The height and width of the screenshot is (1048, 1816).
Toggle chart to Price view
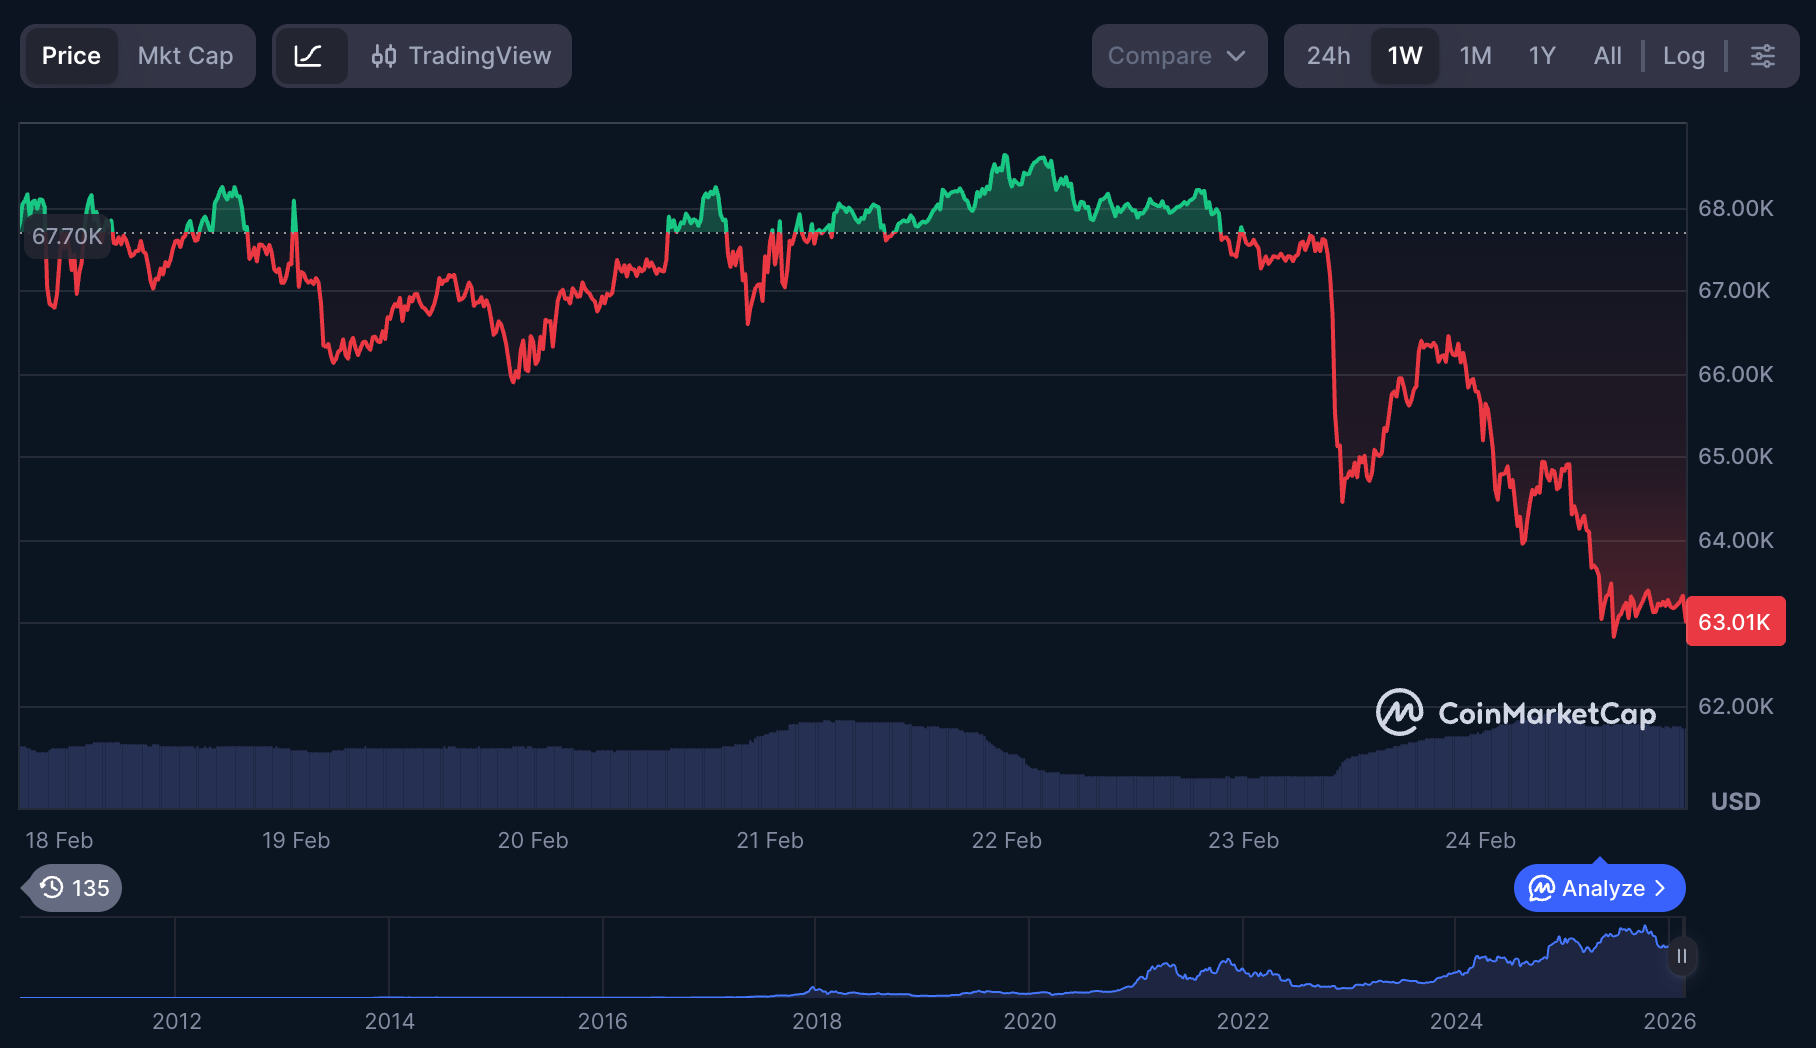(x=71, y=56)
